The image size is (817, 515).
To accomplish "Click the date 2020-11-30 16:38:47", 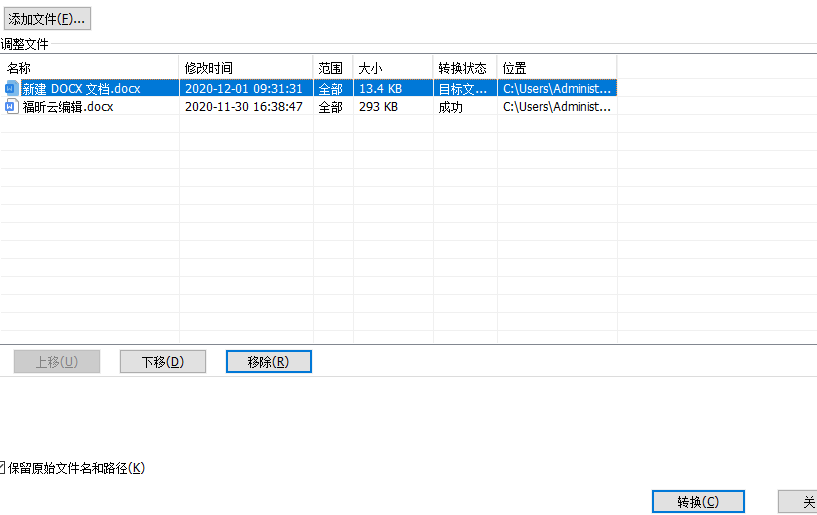I will (244, 107).
